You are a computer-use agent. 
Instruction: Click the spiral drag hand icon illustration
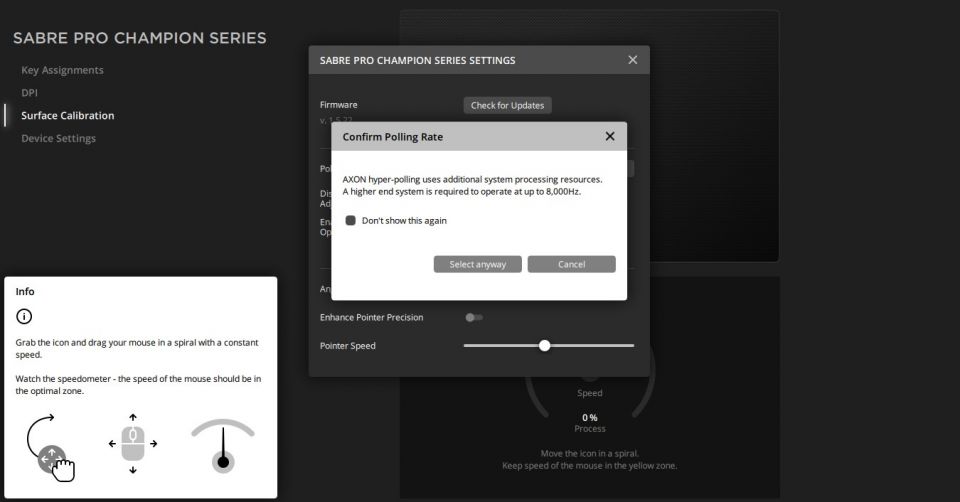pyautogui.click(x=50, y=448)
